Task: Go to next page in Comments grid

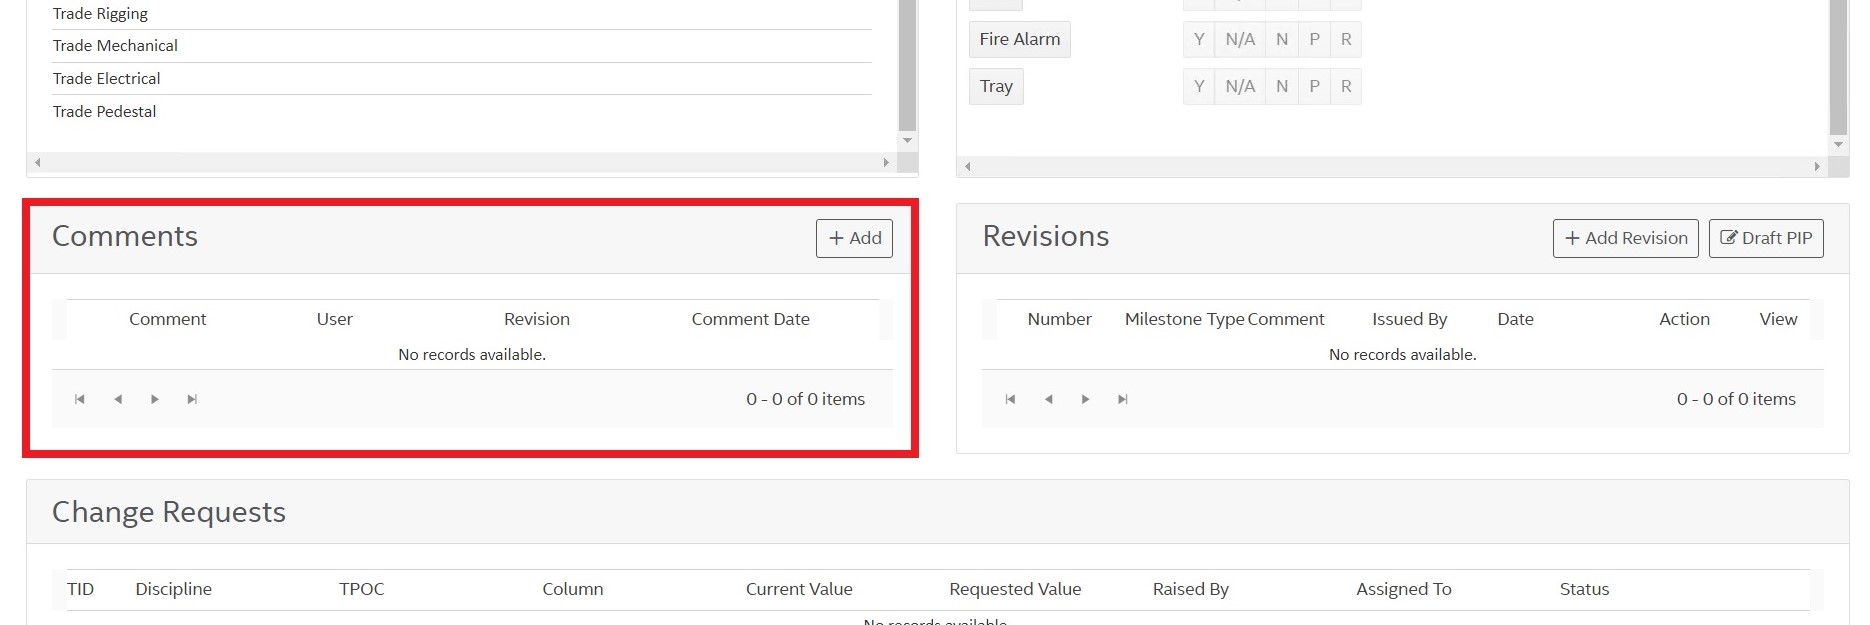Action: coord(155,399)
